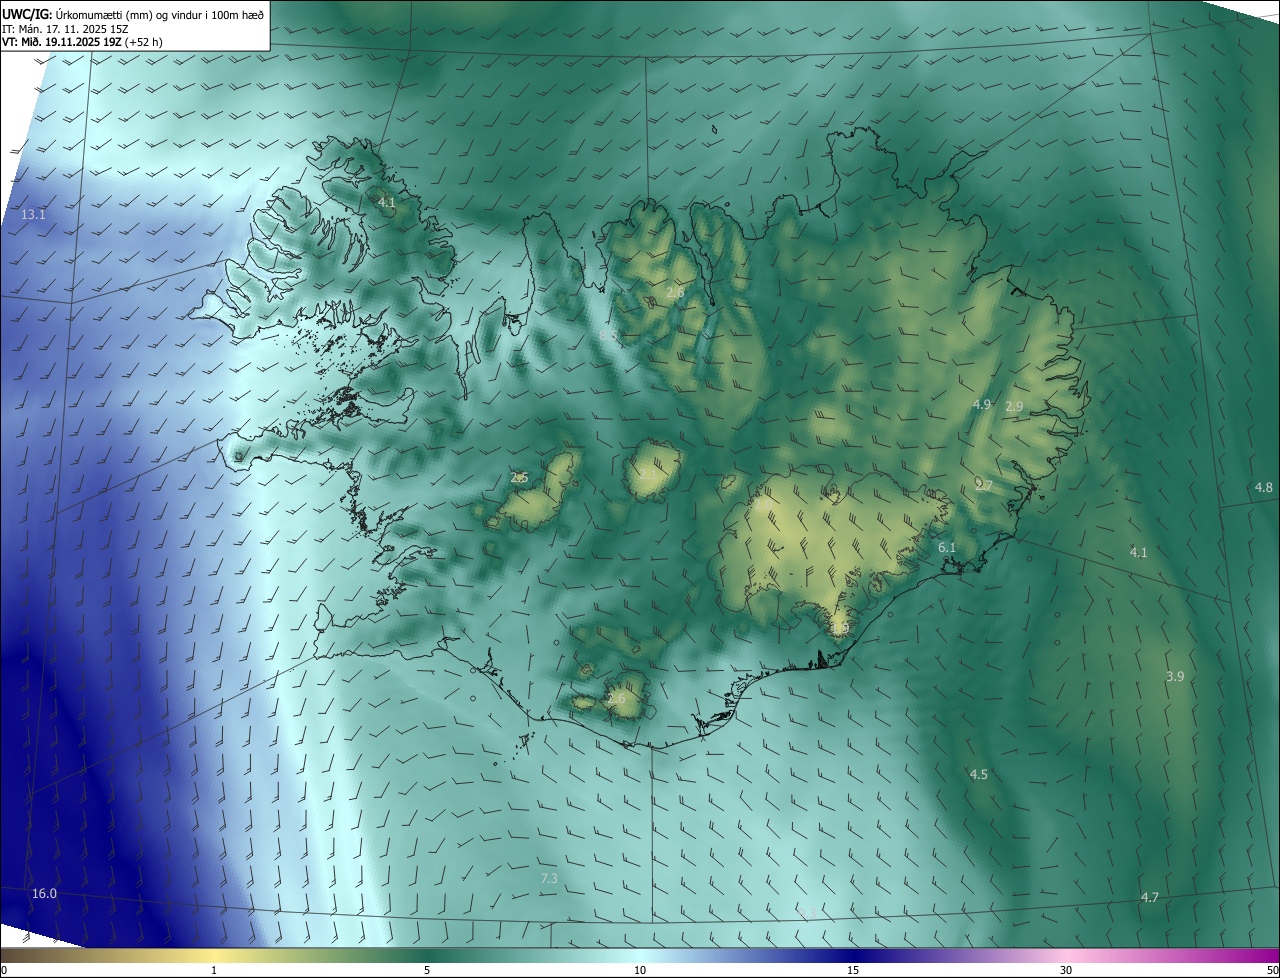The image size is (1280, 978).
Task: Click the '50' label on the color scale
Action: pos(1272,970)
